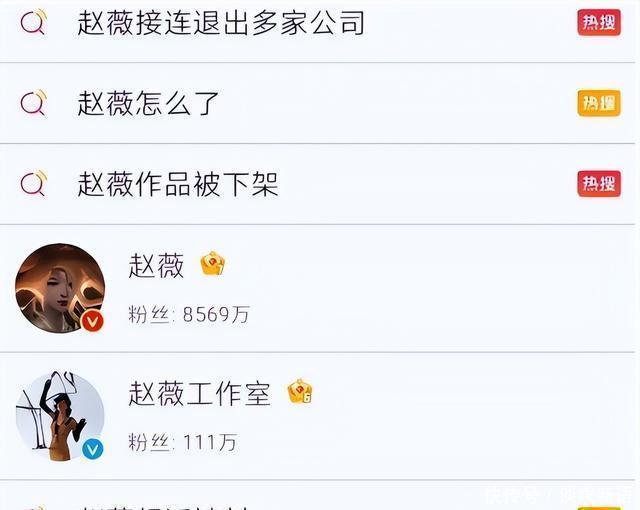This screenshot has width=640, height=510.
Task: Click follower count 粉丝: 111万
Action: pos(182,442)
